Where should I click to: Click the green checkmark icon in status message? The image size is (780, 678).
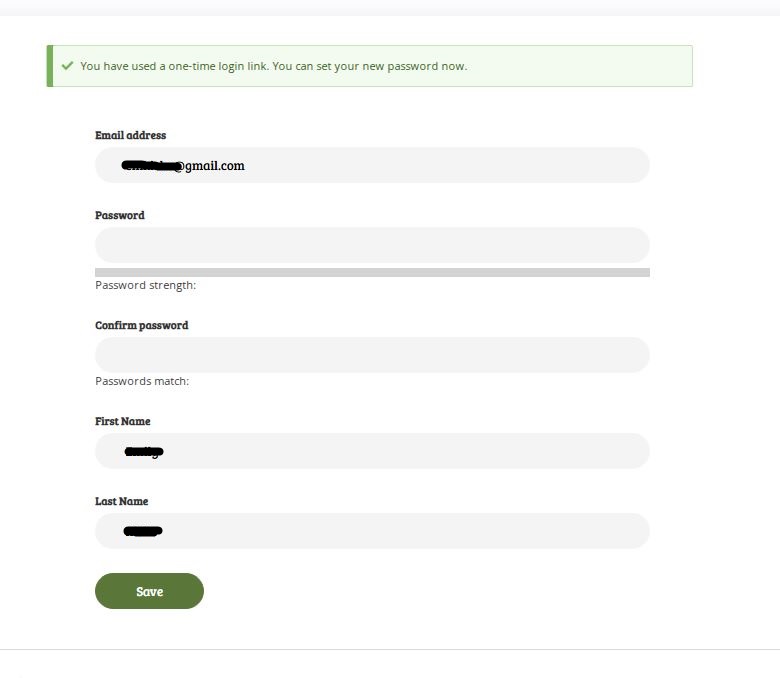pos(68,66)
